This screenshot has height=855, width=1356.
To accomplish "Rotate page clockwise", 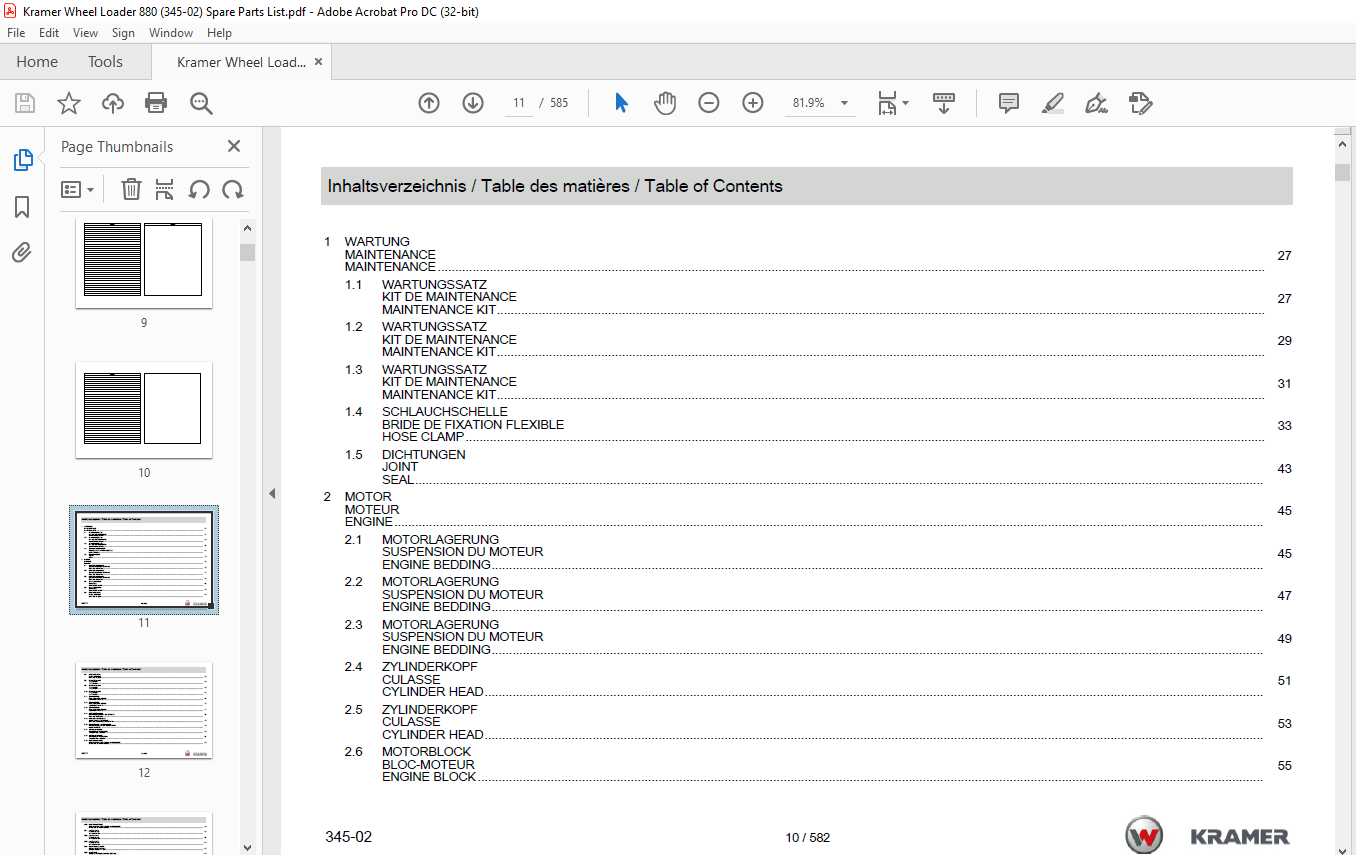I will (233, 189).
